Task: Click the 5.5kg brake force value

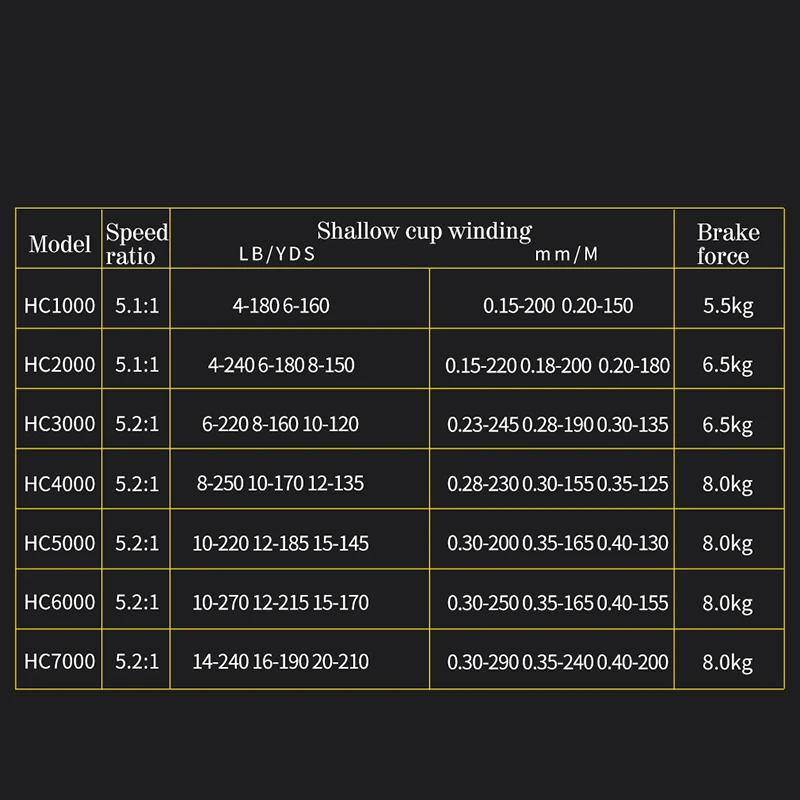Action: point(727,305)
